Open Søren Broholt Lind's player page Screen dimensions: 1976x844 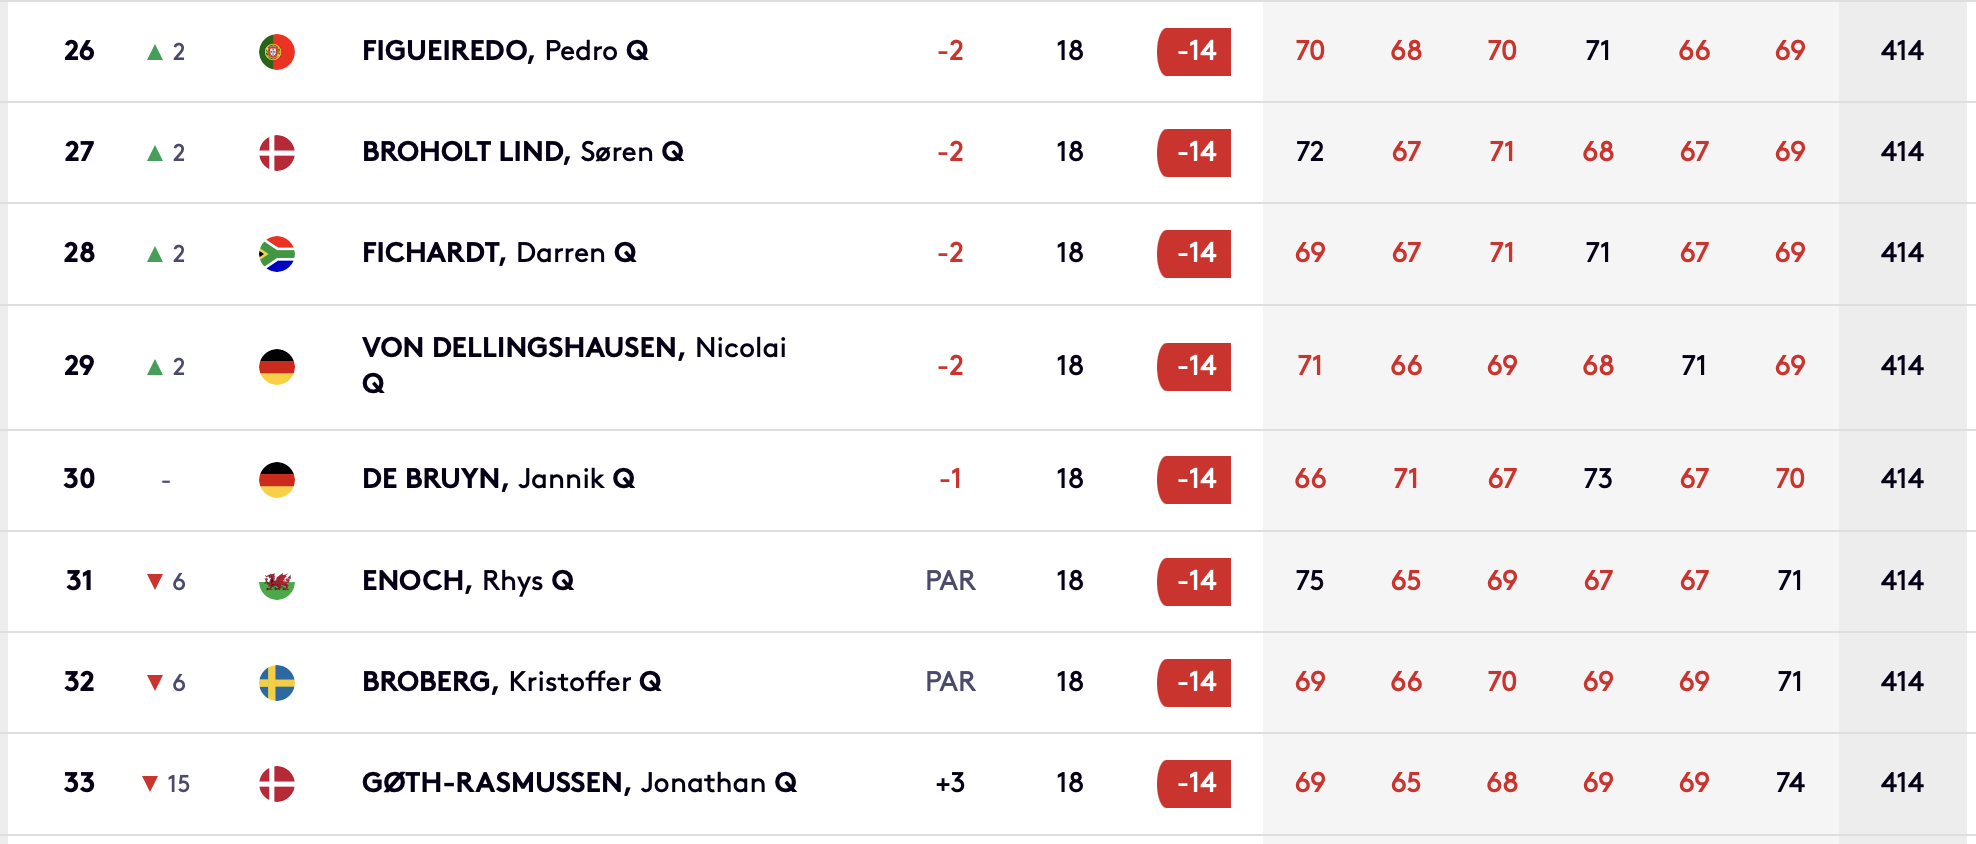pyautogui.click(x=522, y=152)
